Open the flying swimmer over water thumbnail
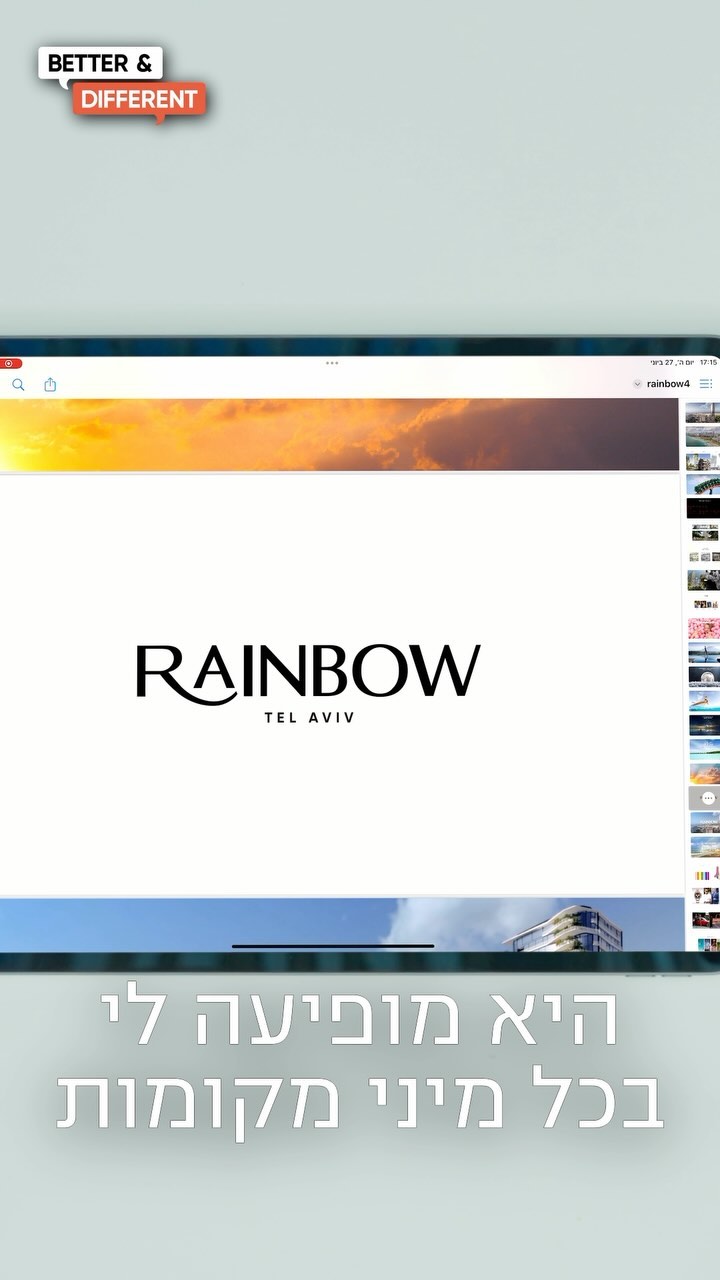Screen dimensions: 720x1280 705,700
